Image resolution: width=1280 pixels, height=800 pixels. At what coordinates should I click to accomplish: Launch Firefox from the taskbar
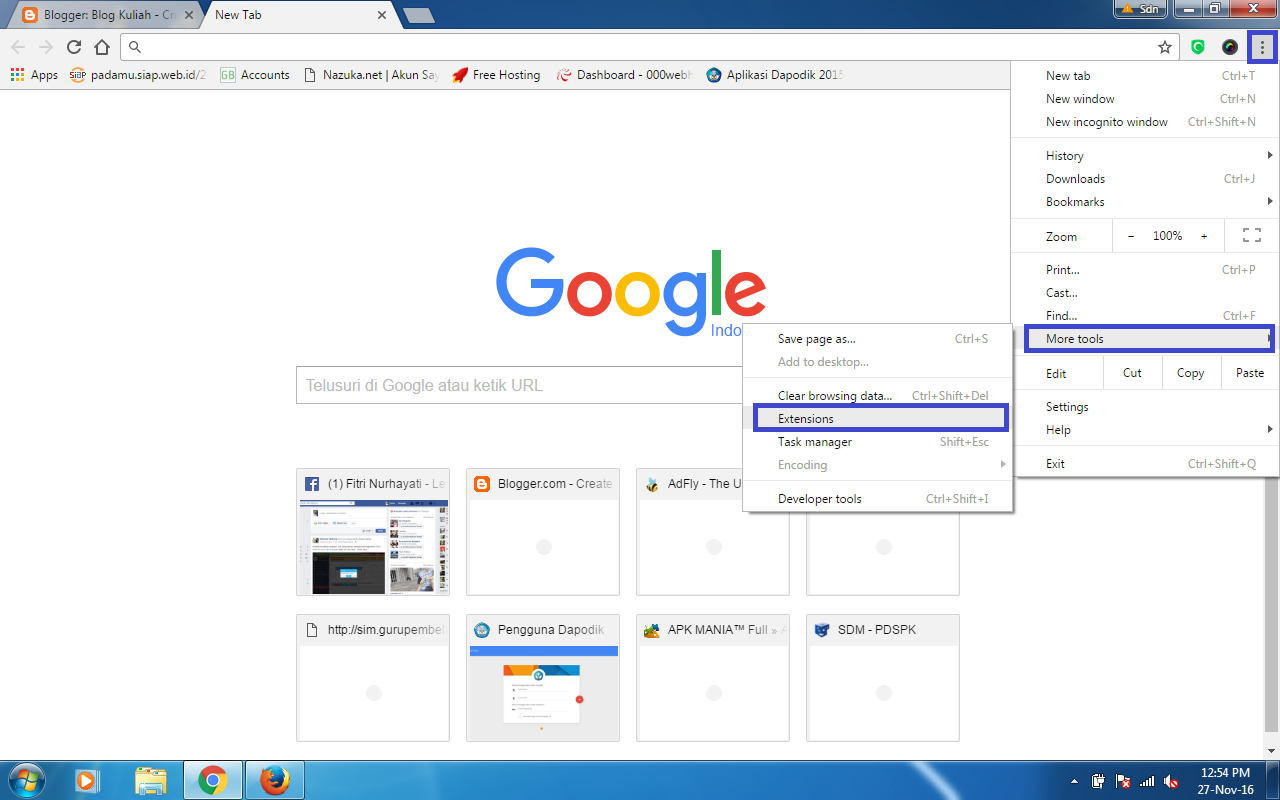pyautogui.click(x=274, y=779)
